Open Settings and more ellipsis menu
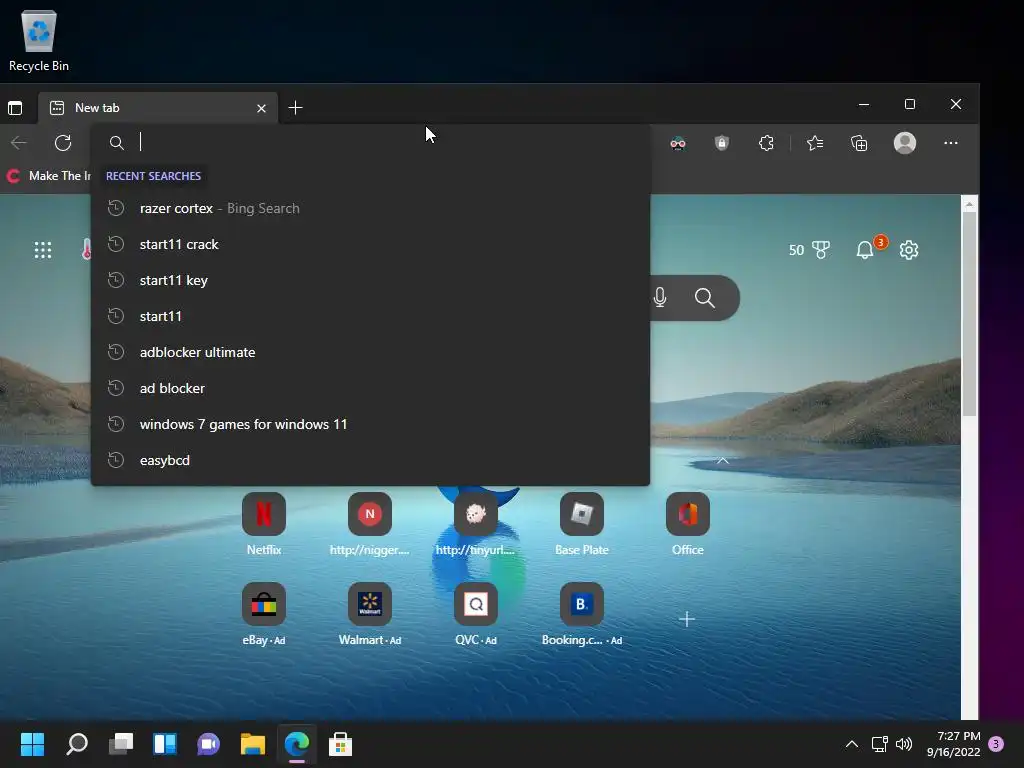 (x=951, y=143)
